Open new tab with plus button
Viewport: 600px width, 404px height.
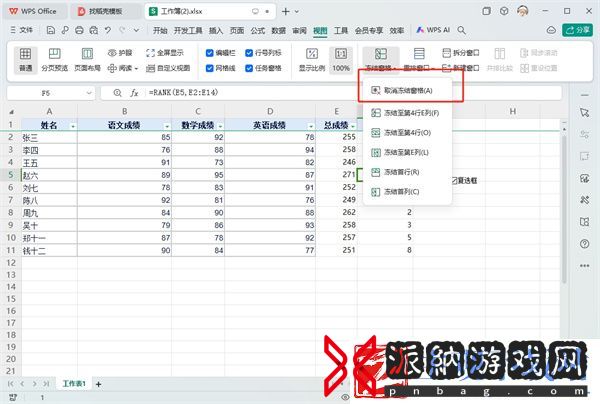click(x=285, y=11)
